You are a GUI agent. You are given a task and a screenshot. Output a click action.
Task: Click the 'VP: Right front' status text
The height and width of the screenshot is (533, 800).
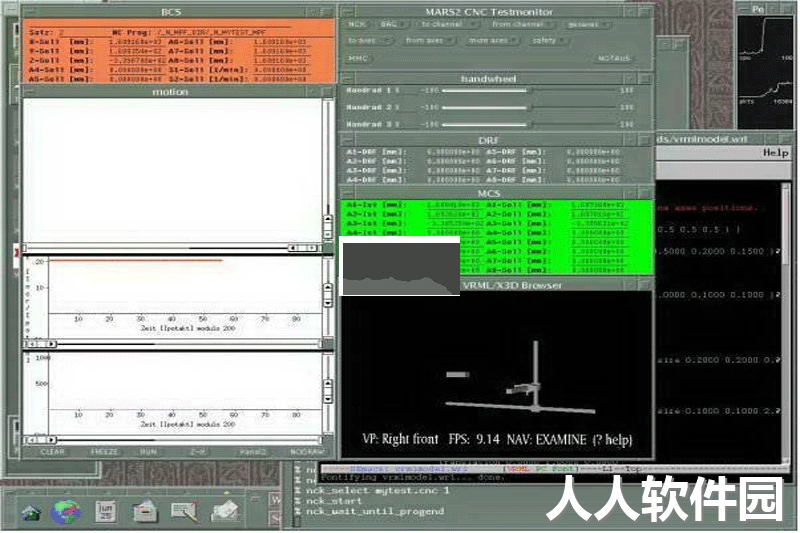pos(400,439)
